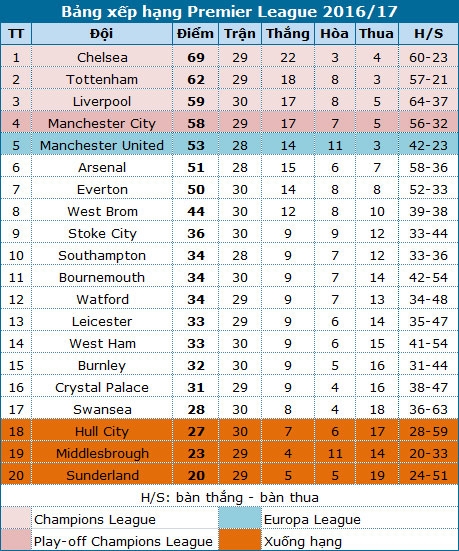Screen dimensions: 459x551
Task: Select the Chelsea team name
Action: point(102,57)
